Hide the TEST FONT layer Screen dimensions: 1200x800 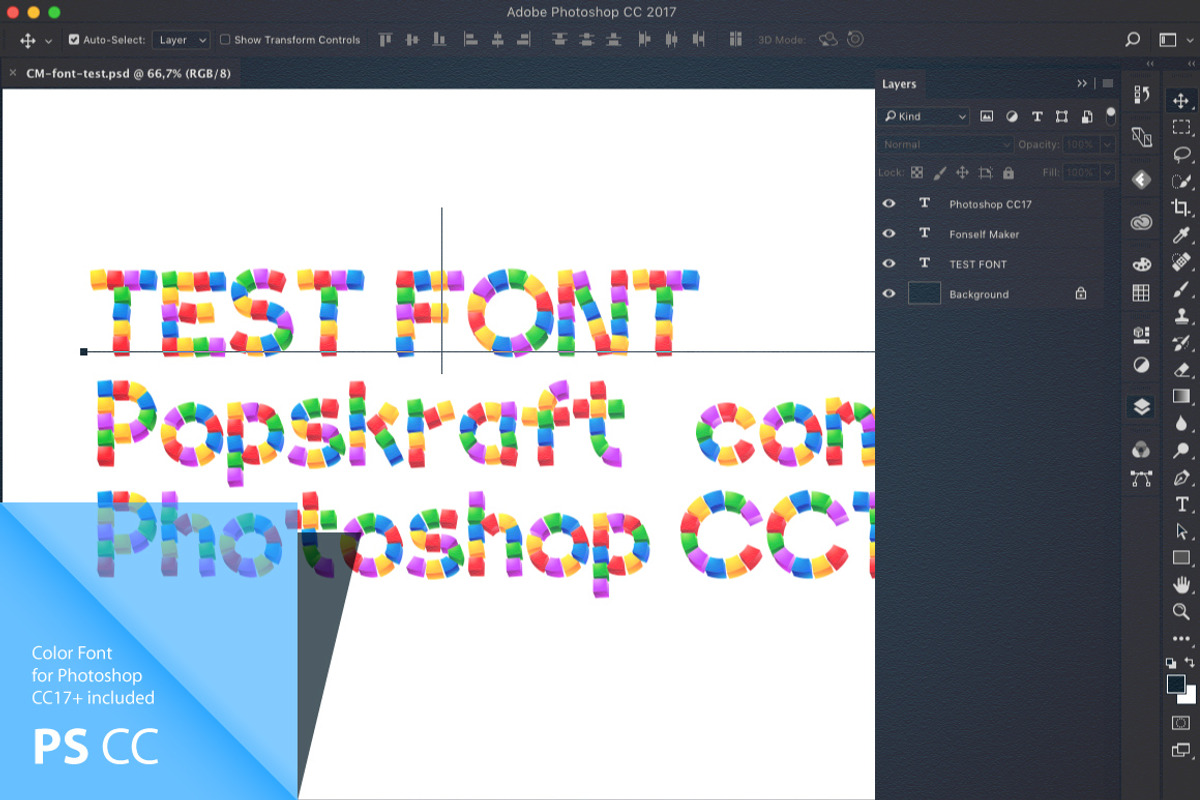coord(889,264)
